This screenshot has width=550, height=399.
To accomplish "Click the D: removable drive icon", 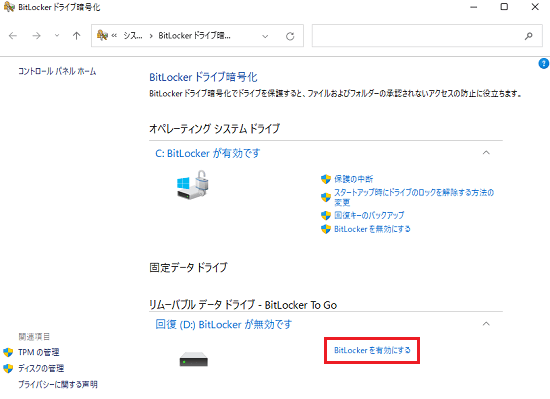I will click(x=194, y=359).
